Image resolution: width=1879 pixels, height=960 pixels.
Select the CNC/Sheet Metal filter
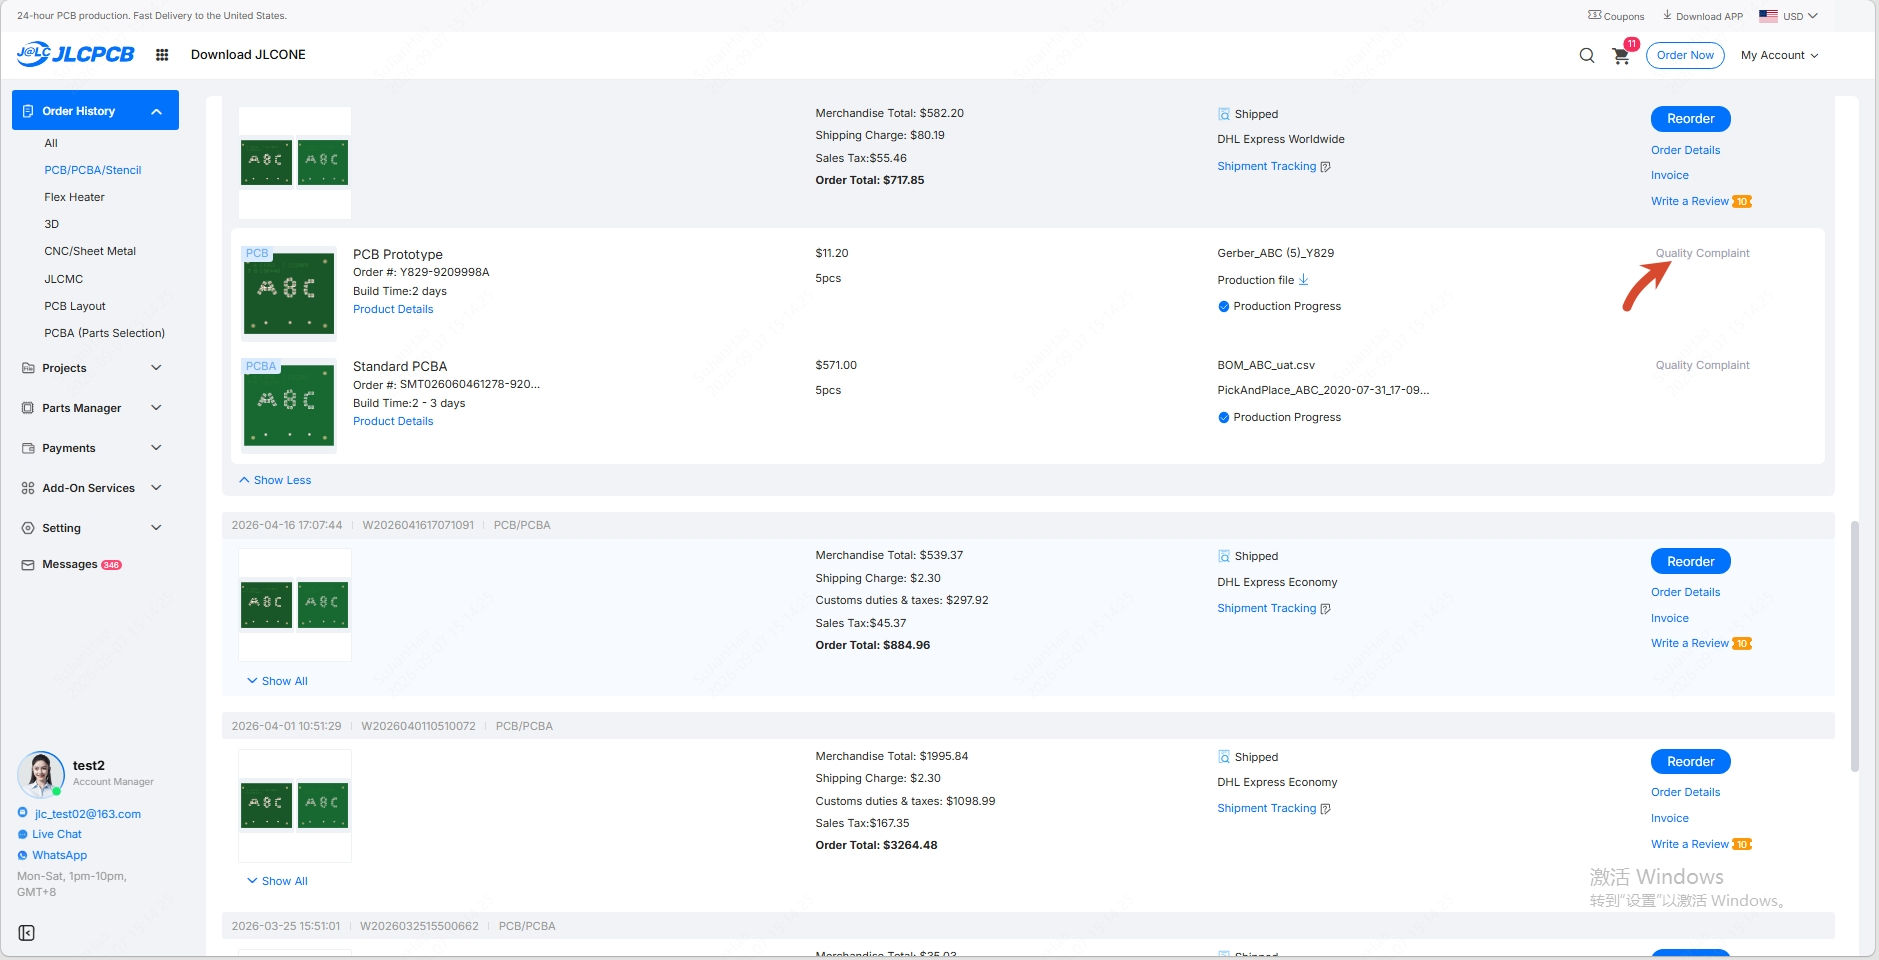pos(90,251)
